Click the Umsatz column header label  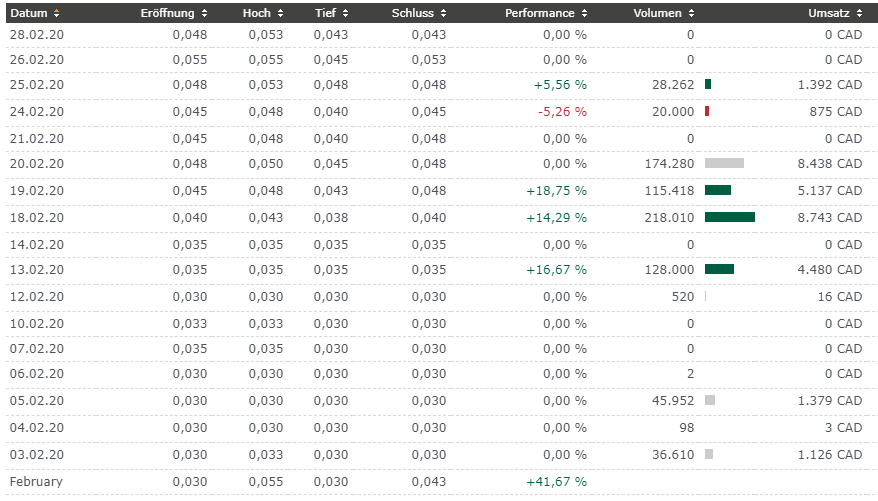pos(829,14)
